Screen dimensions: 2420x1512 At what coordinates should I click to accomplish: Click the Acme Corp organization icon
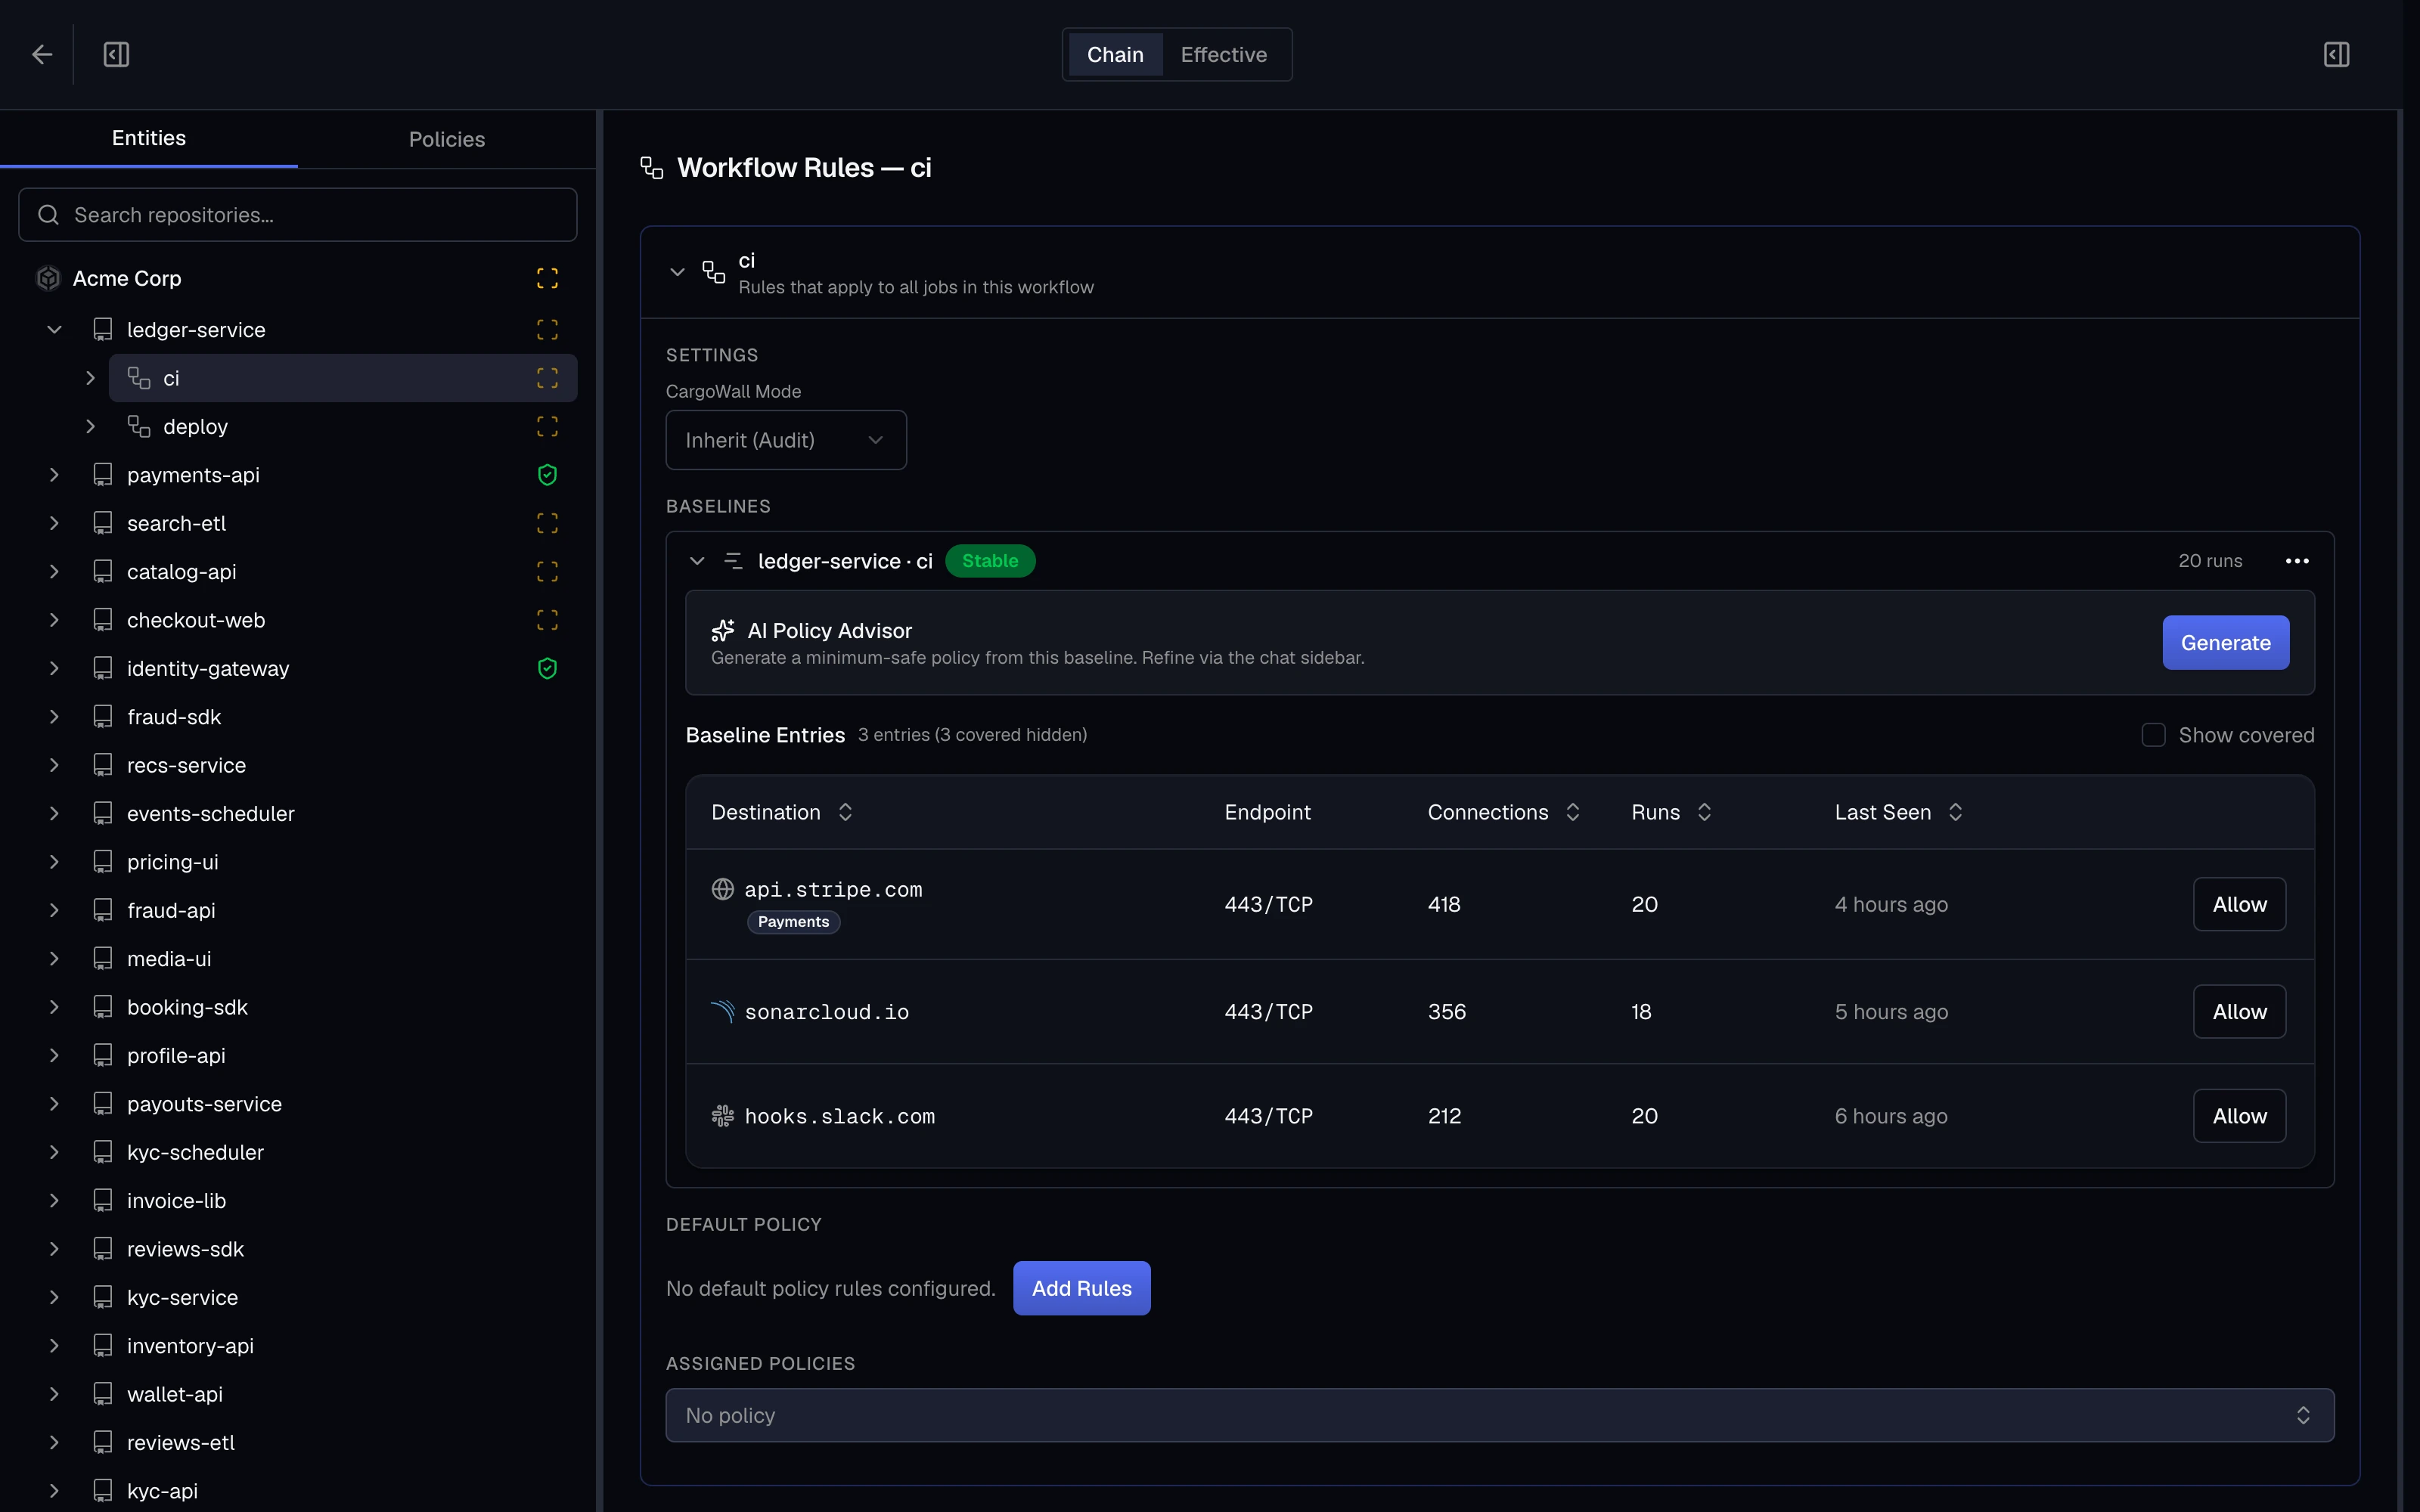(48, 278)
